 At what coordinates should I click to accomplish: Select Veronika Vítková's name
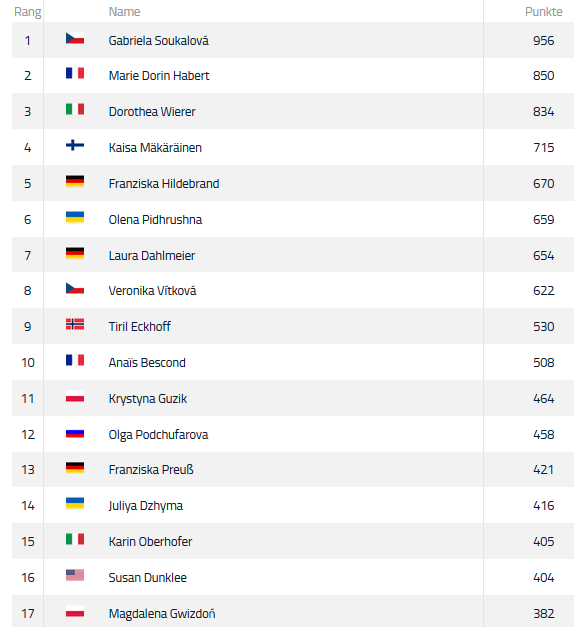point(152,291)
